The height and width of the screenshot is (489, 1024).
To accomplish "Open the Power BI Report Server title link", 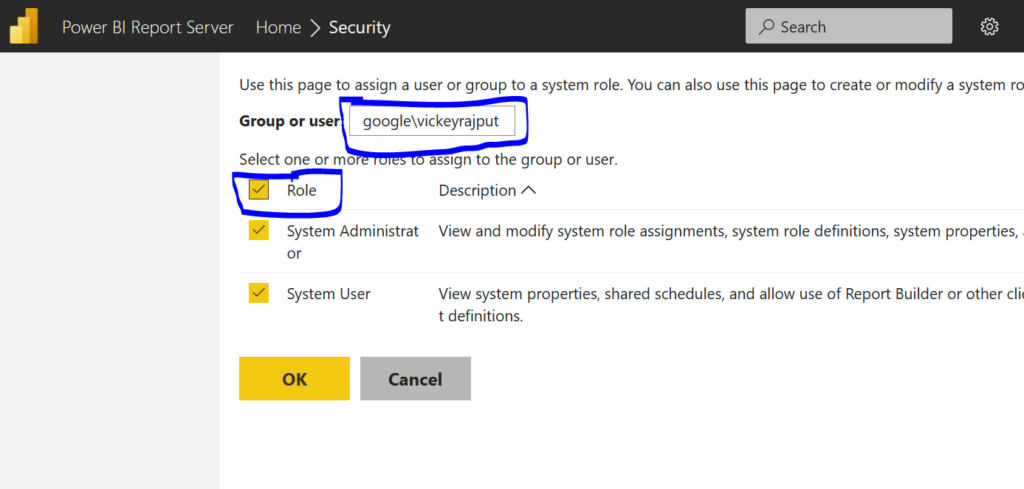I will pos(148,27).
